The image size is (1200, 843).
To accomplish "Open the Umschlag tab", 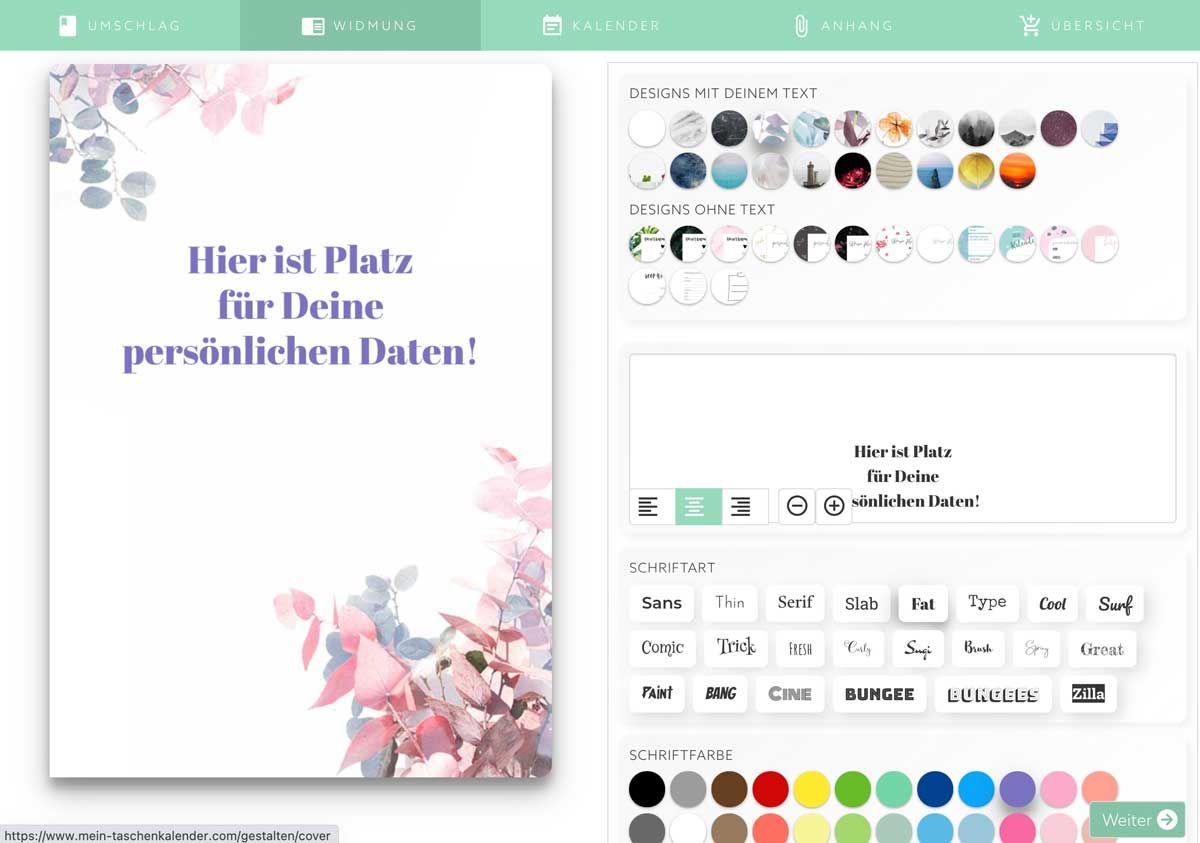I will click(120, 26).
